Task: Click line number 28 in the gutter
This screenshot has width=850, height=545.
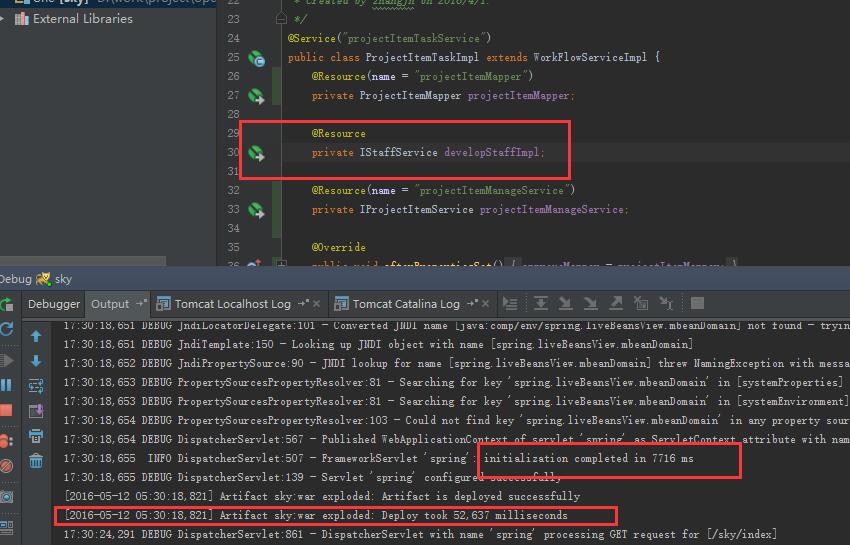Action: 233,114
